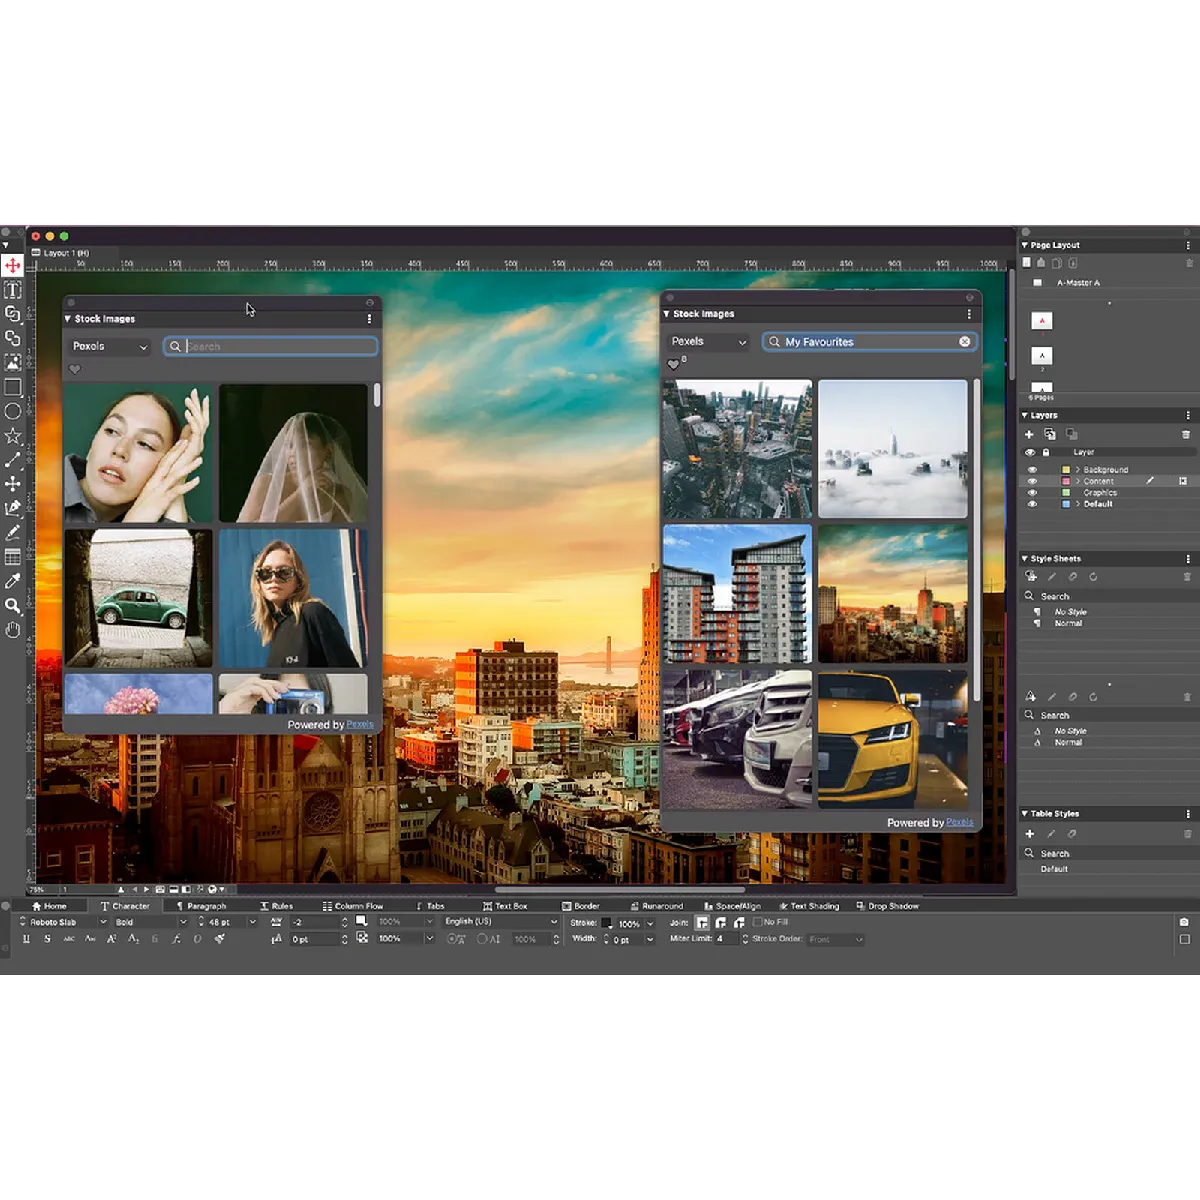Follow the Pexels link in right panel
Screen dimensions: 1200x1200
tap(960, 822)
